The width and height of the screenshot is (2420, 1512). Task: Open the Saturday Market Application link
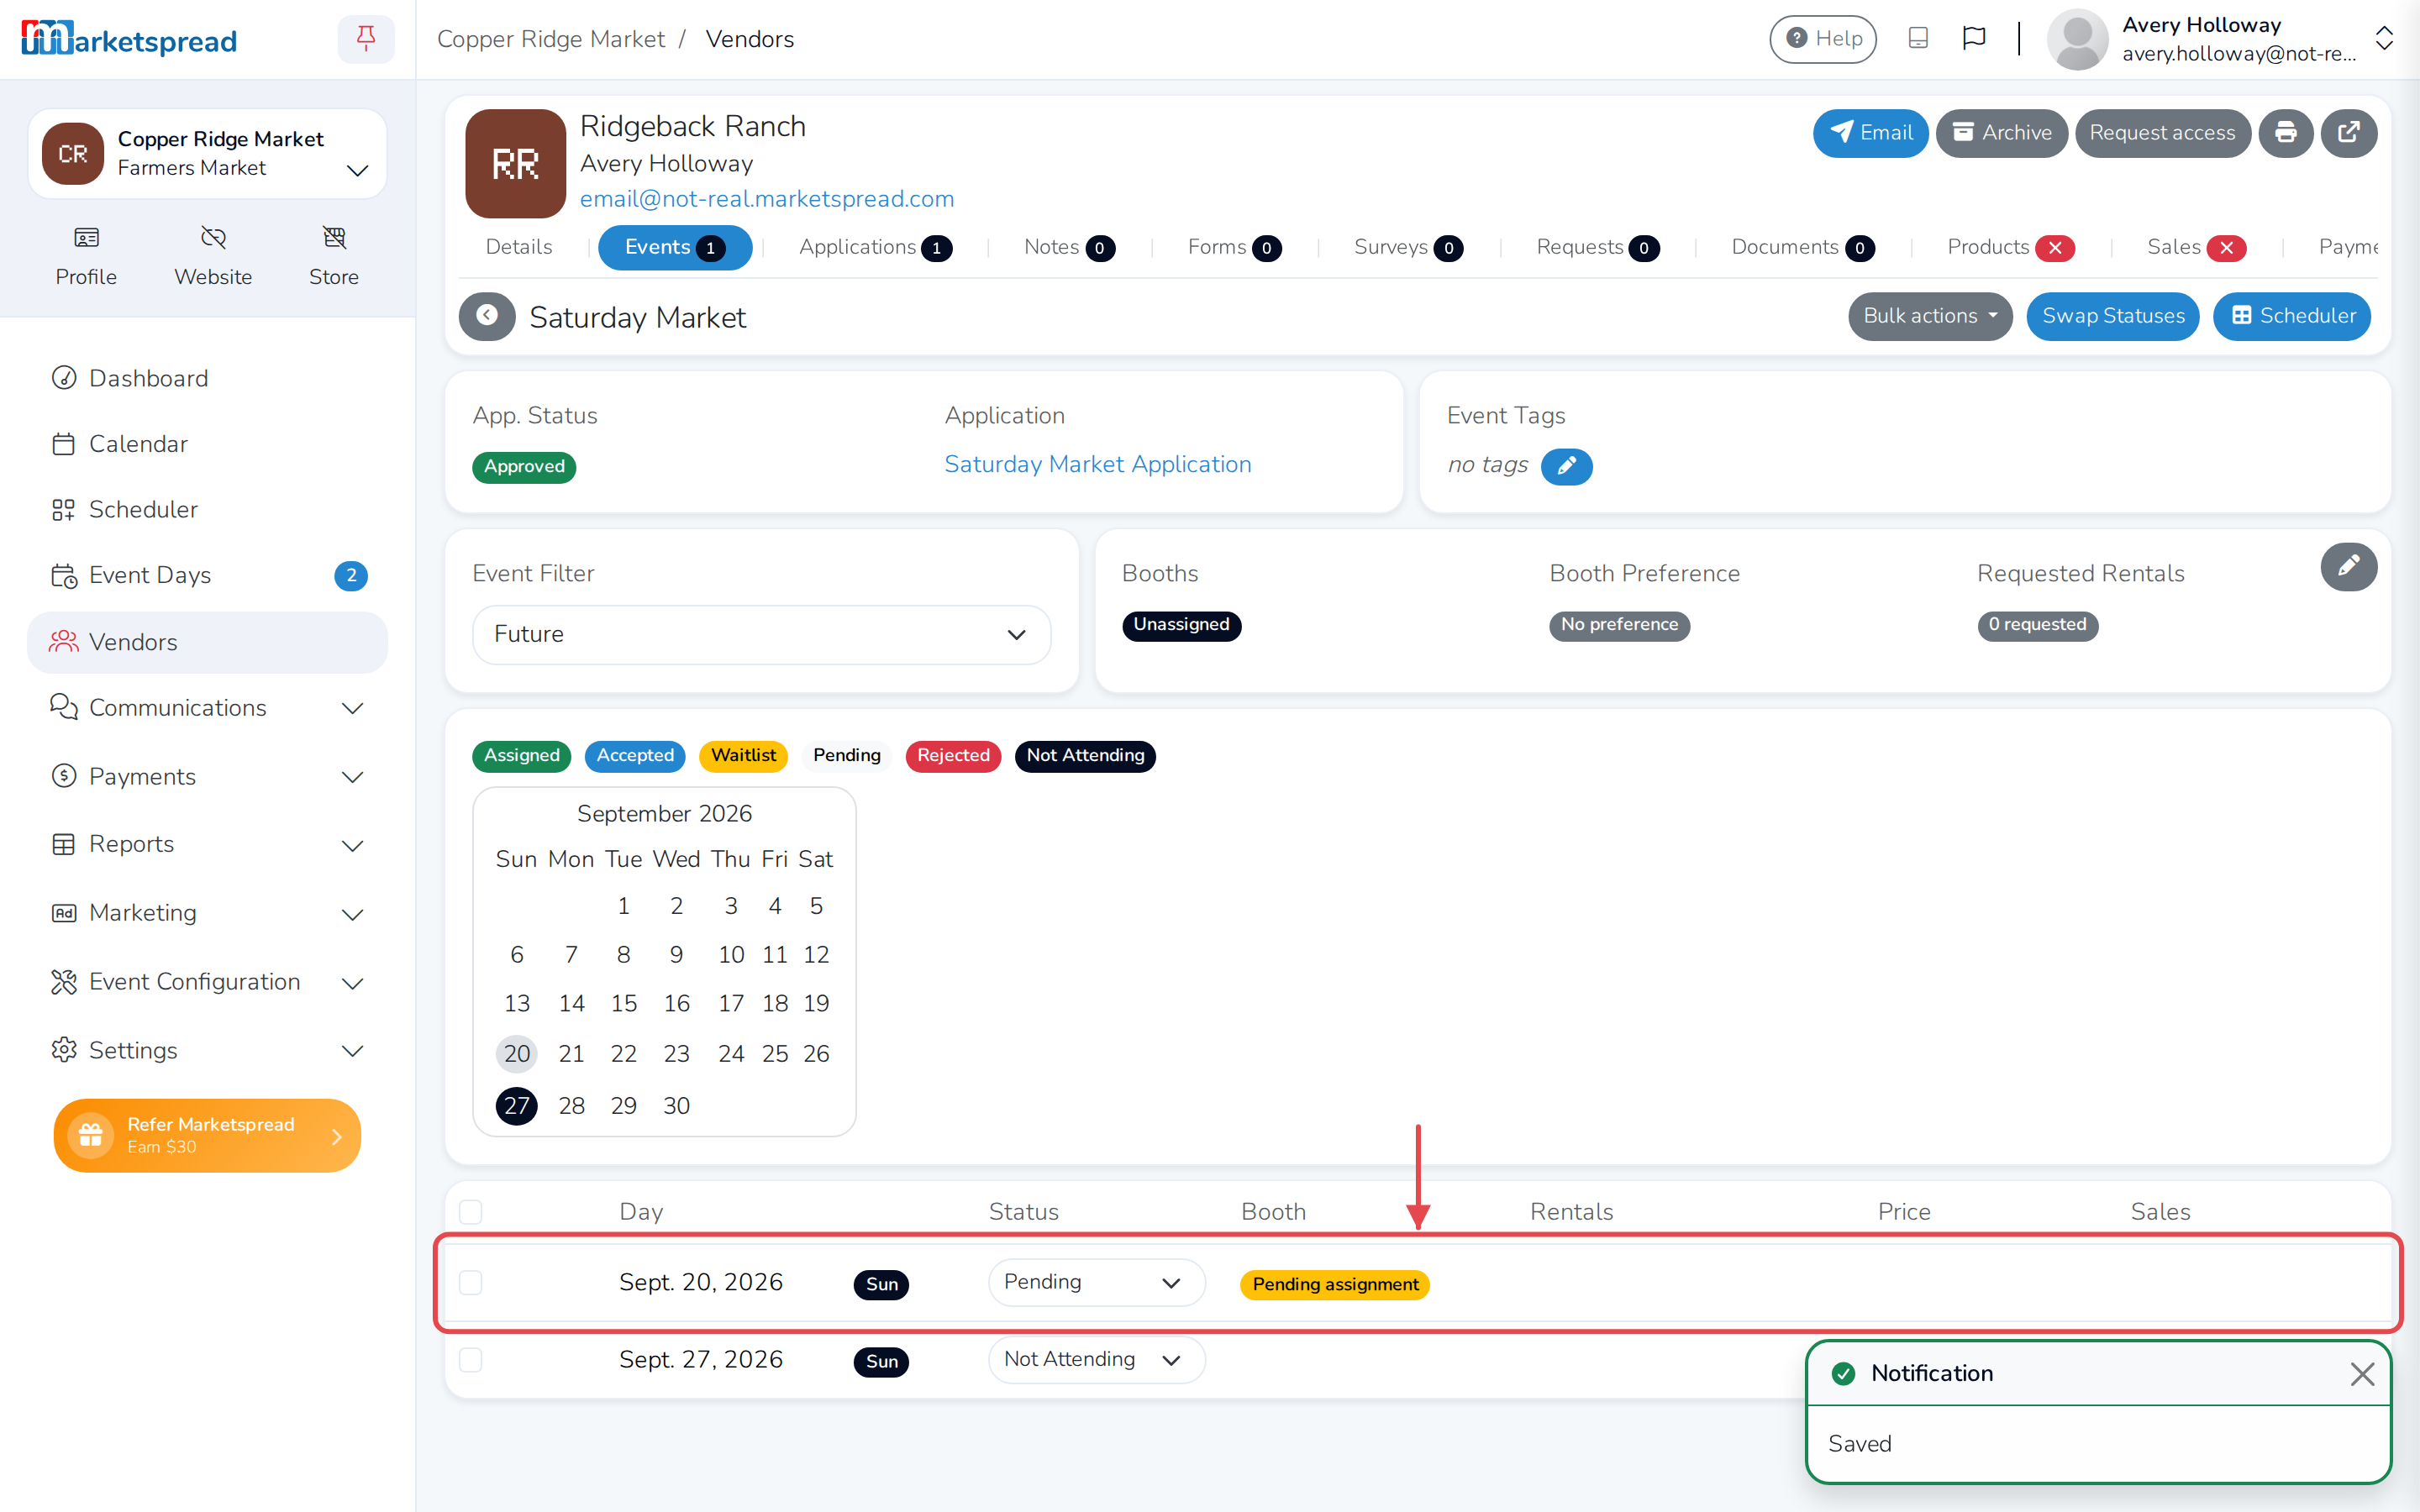click(1097, 464)
